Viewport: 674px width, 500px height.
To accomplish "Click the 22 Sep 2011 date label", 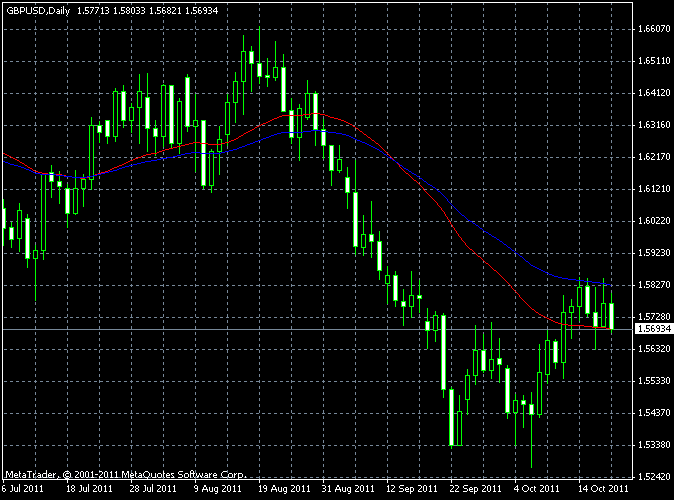I will coord(475,490).
